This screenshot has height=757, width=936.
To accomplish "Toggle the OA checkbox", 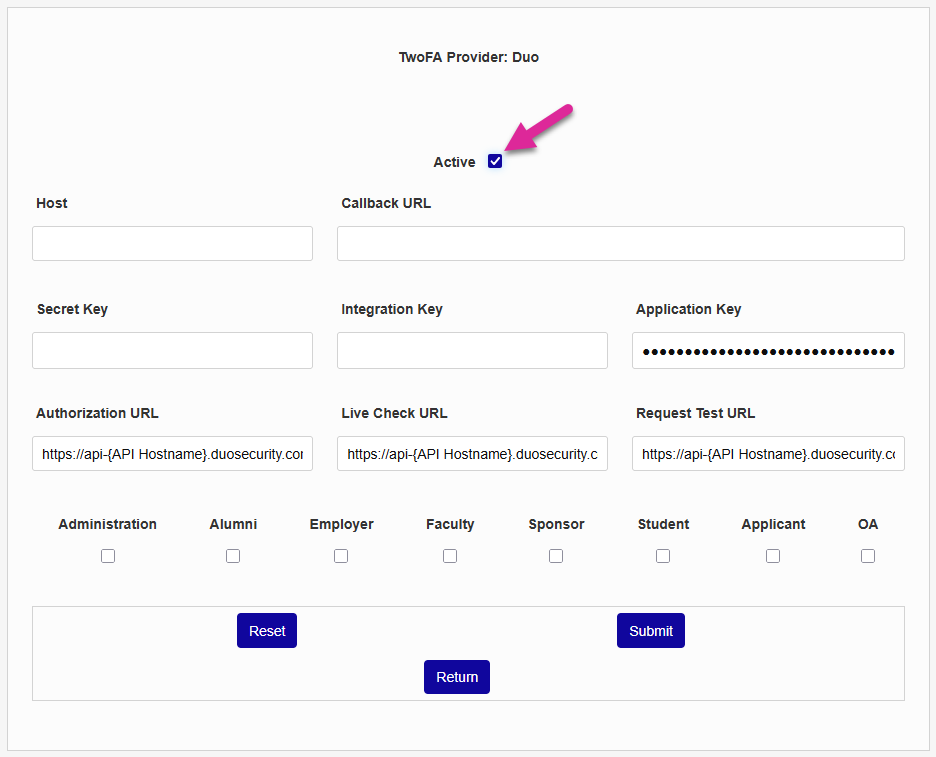I will (x=868, y=556).
